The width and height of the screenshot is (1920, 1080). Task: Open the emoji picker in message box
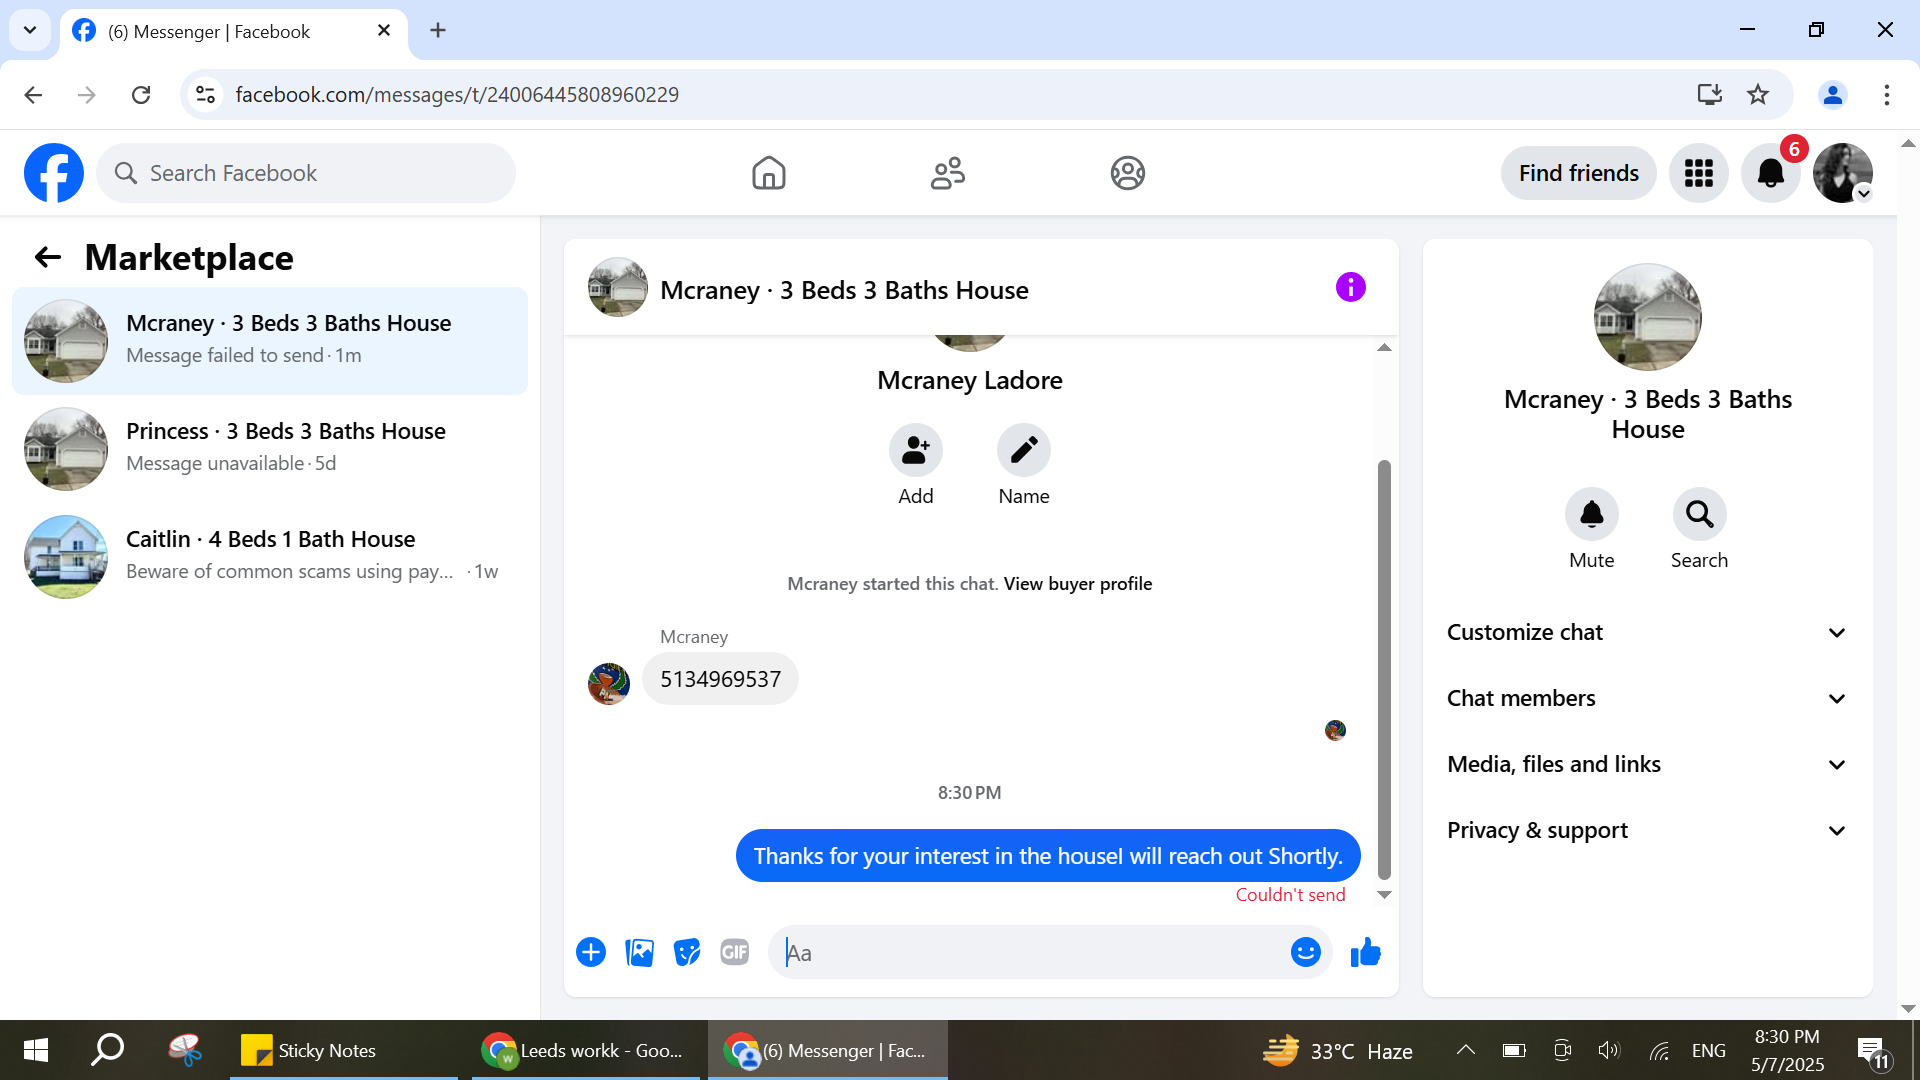[1305, 953]
